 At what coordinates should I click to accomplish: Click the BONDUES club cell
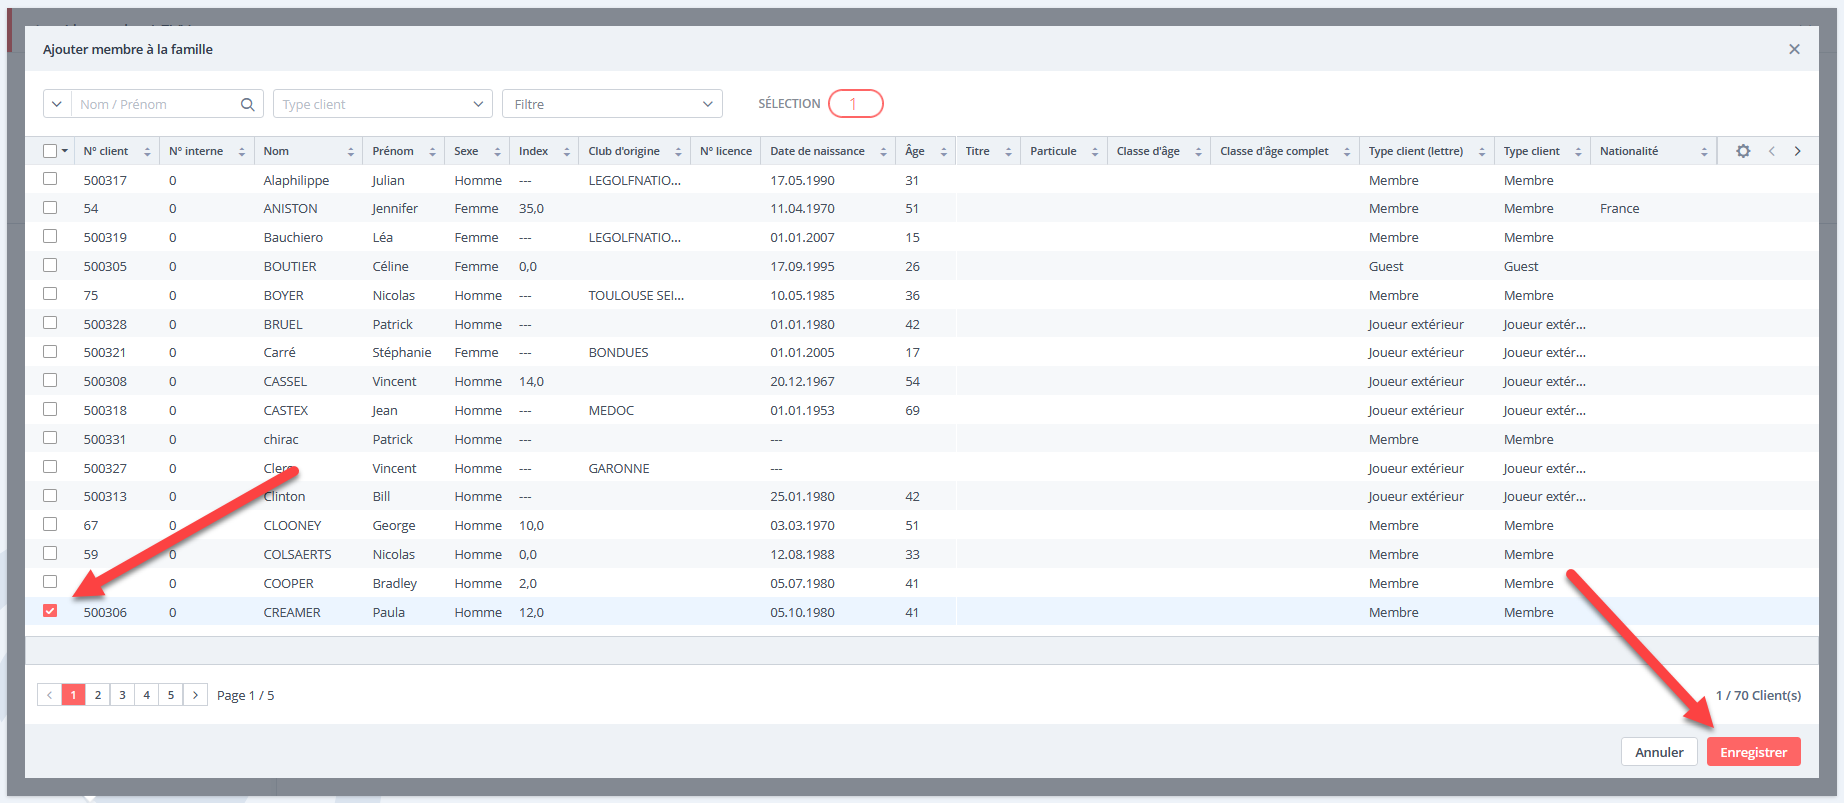click(618, 352)
